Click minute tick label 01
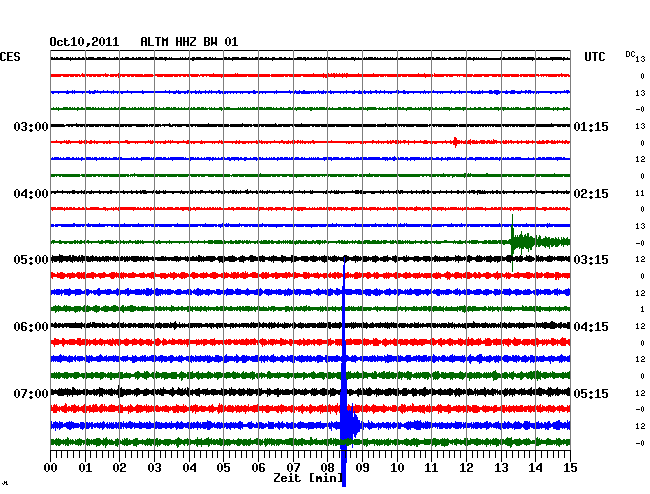The width and height of the screenshot is (650, 494). pyautogui.click(x=85, y=467)
